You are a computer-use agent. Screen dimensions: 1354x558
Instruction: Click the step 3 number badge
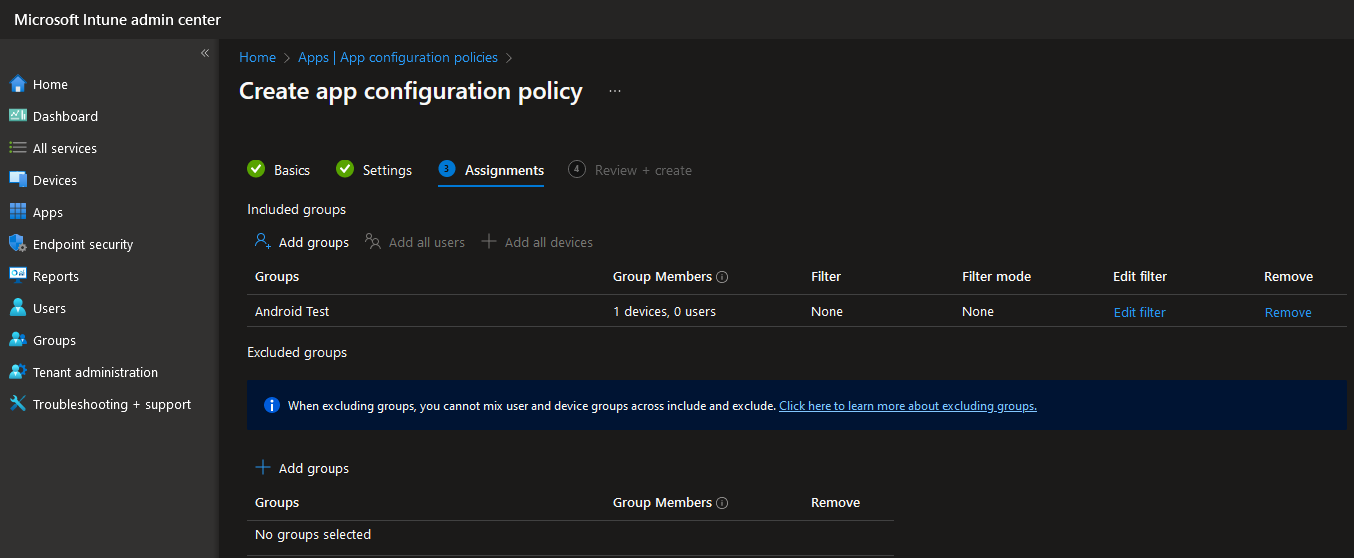(x=447, y=169)
